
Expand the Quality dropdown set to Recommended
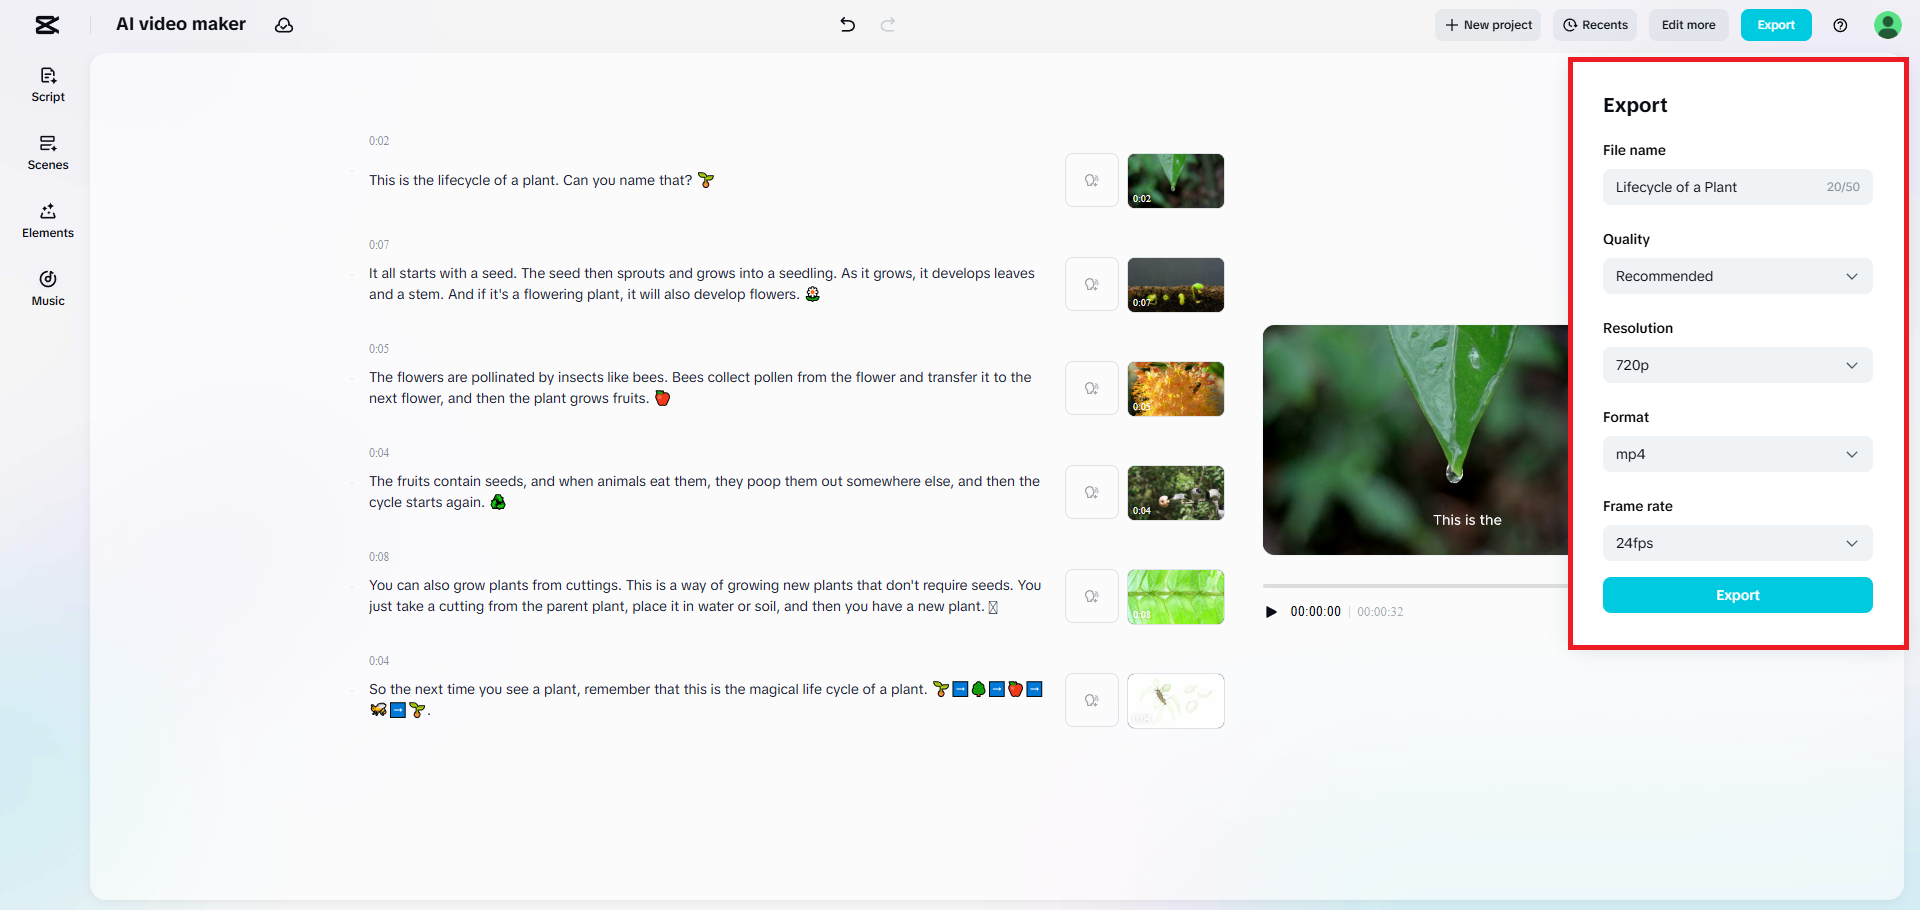(1738, 276)
